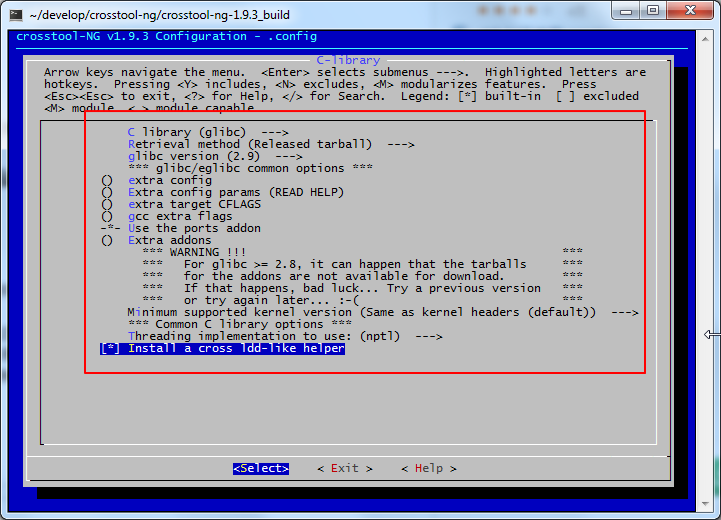Toggle Install a cross ldd-like helper
The height and width of the screenshot is (520, 721).
pyautogui.click(x=222, y=348)
